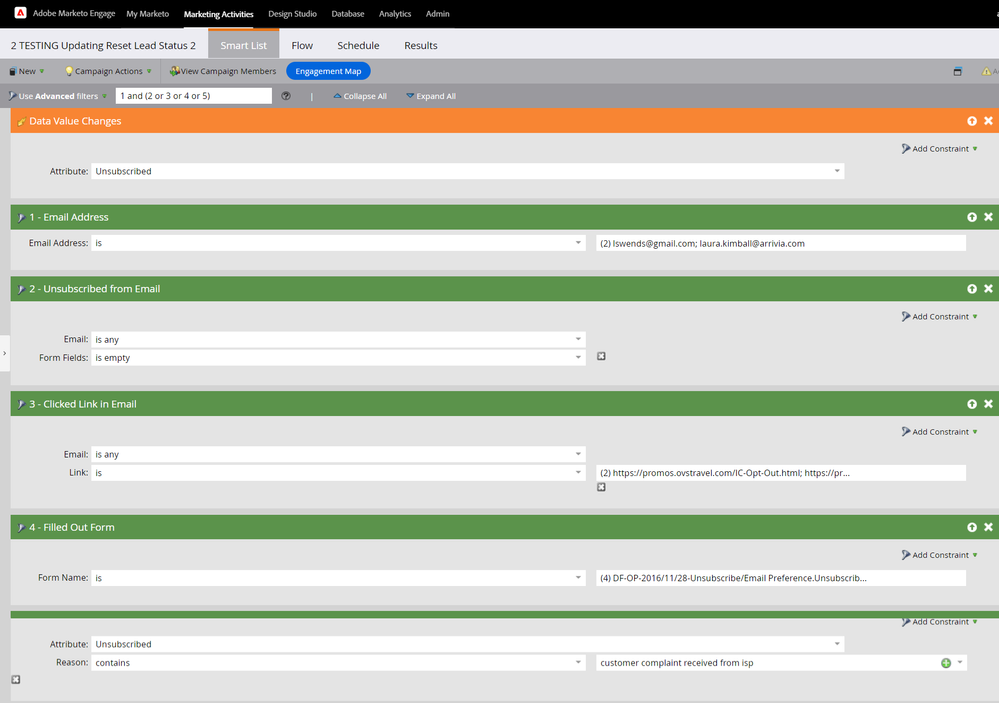Image resolution: width=999 pixels, height=703 pixels.
Task: Open My Marketo menu
Action: click(147, 13)
